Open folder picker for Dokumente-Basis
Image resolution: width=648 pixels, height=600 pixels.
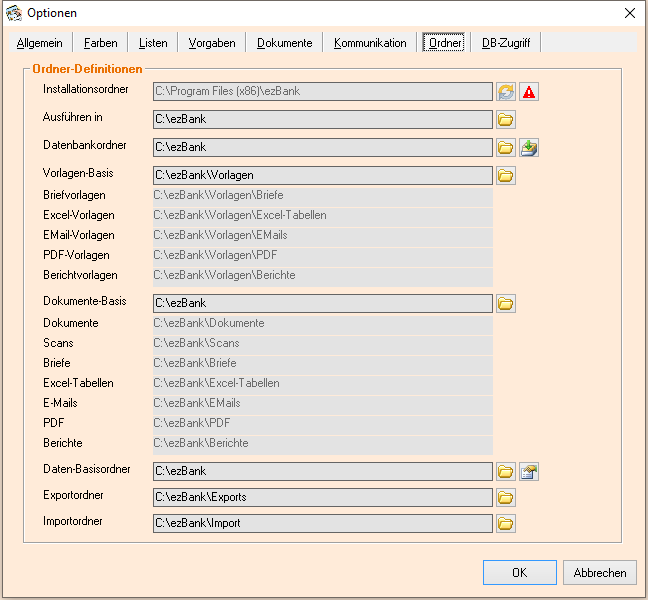click(x=506, y=303)
